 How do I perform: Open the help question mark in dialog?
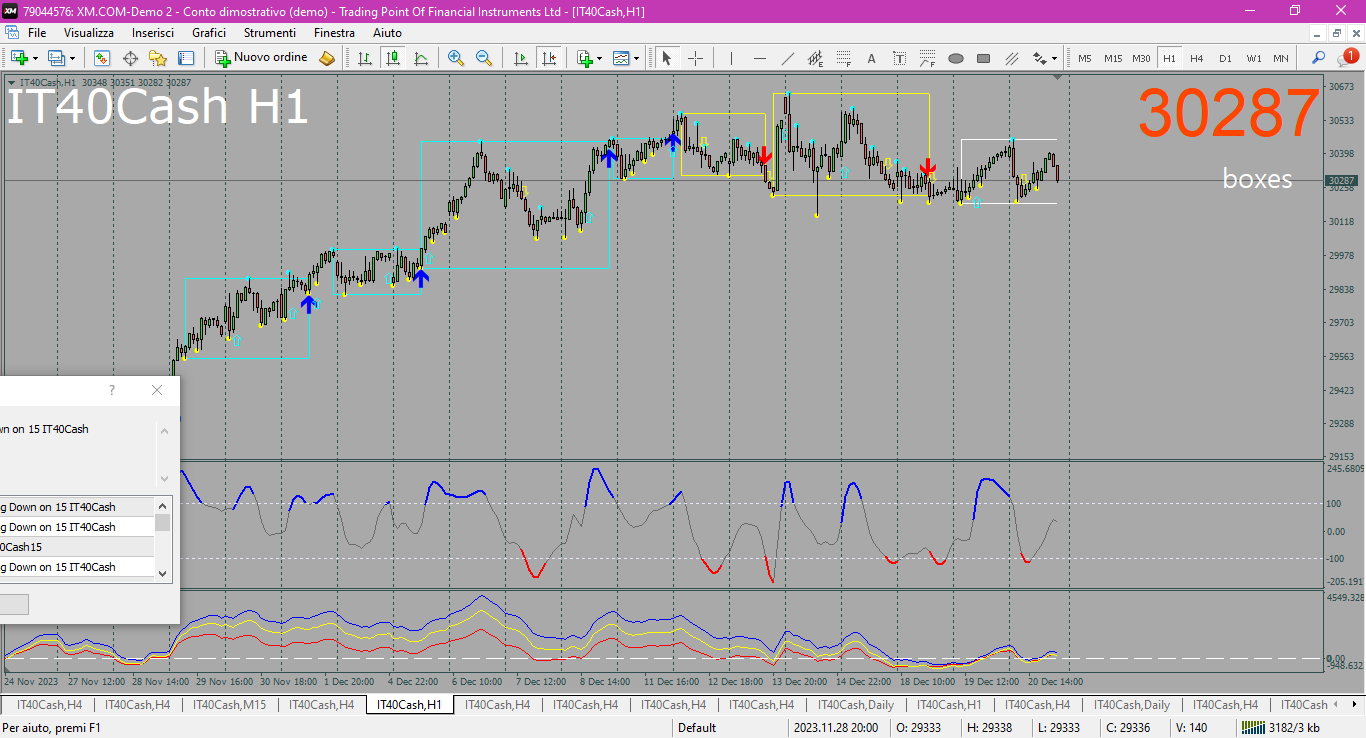pyautogui.click(x=112, y=390)
